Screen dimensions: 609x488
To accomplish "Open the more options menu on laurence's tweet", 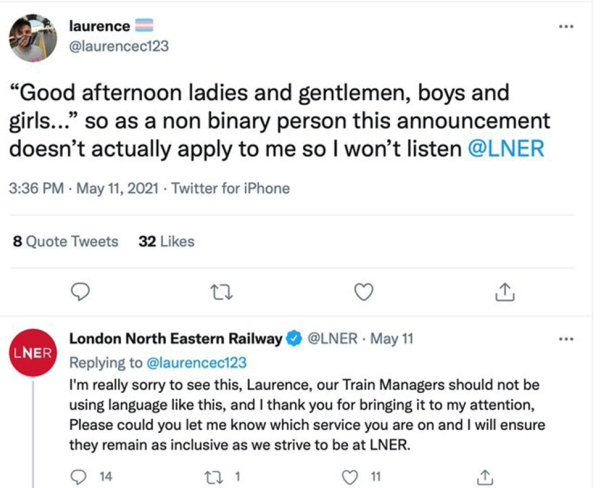I will coord(566,27).
